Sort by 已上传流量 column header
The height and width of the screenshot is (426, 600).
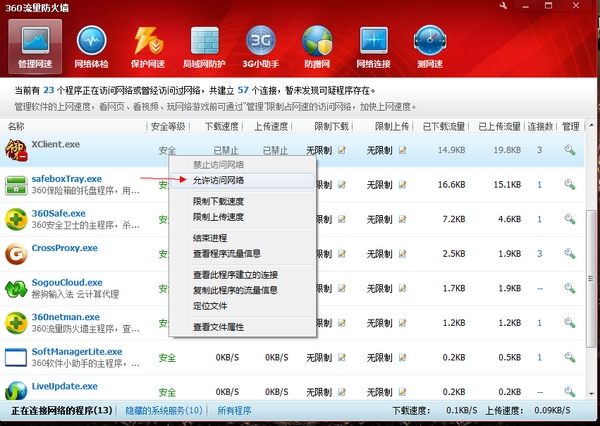click(x=499, y=126)
